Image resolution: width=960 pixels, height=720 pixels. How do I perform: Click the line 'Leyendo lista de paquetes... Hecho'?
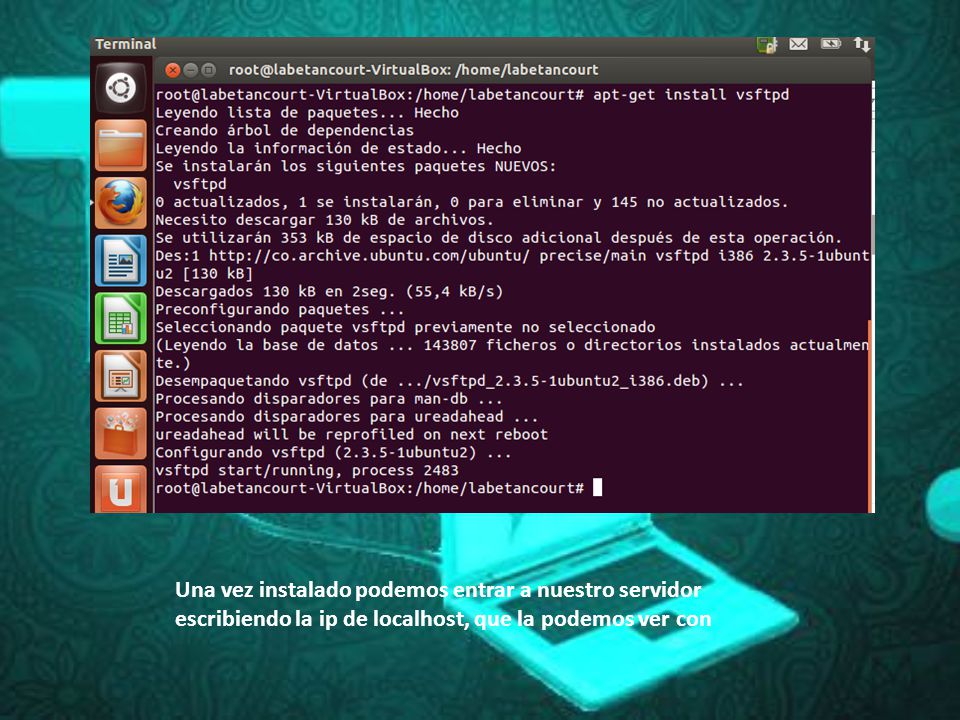click(x=307, y=113)
